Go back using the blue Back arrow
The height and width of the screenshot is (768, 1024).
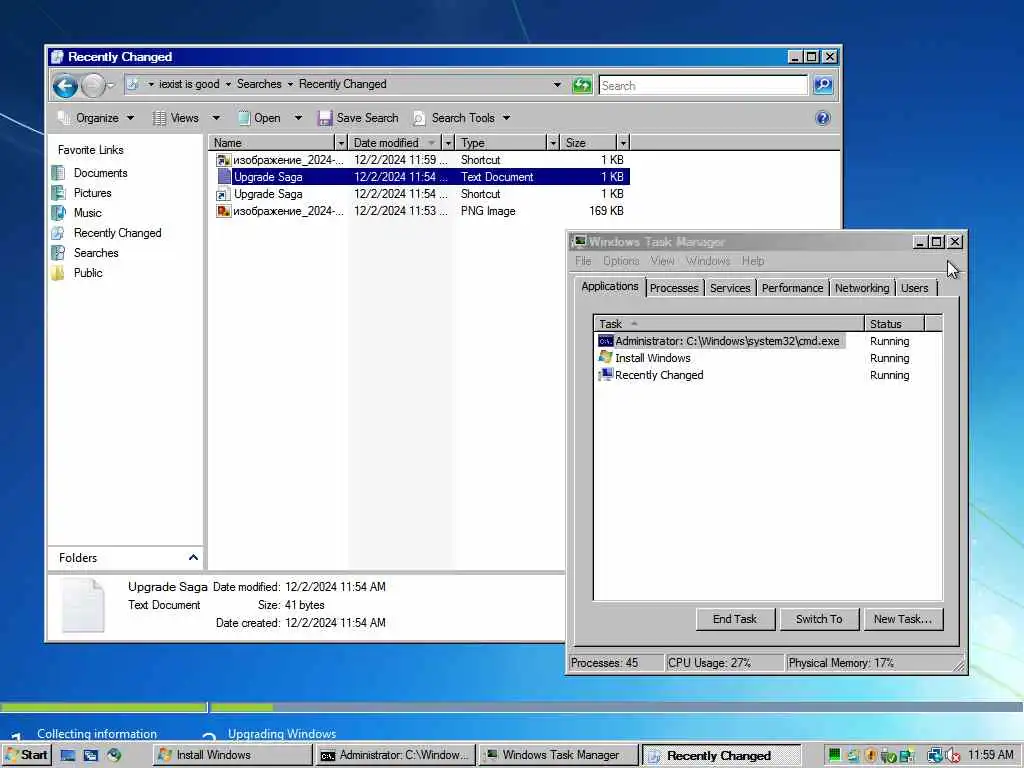pyautogui.click(x=65, y=86)
